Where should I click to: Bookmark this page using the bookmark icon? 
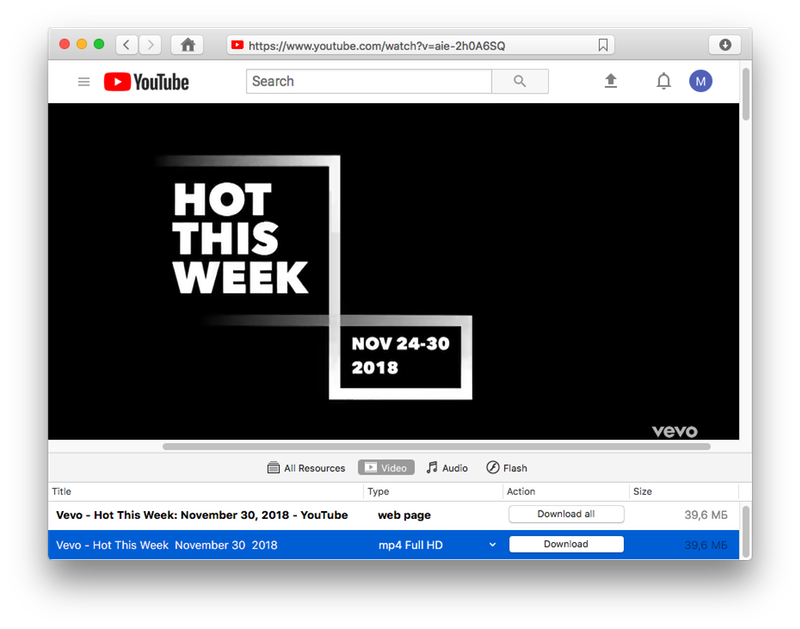[x=603, y=45]
